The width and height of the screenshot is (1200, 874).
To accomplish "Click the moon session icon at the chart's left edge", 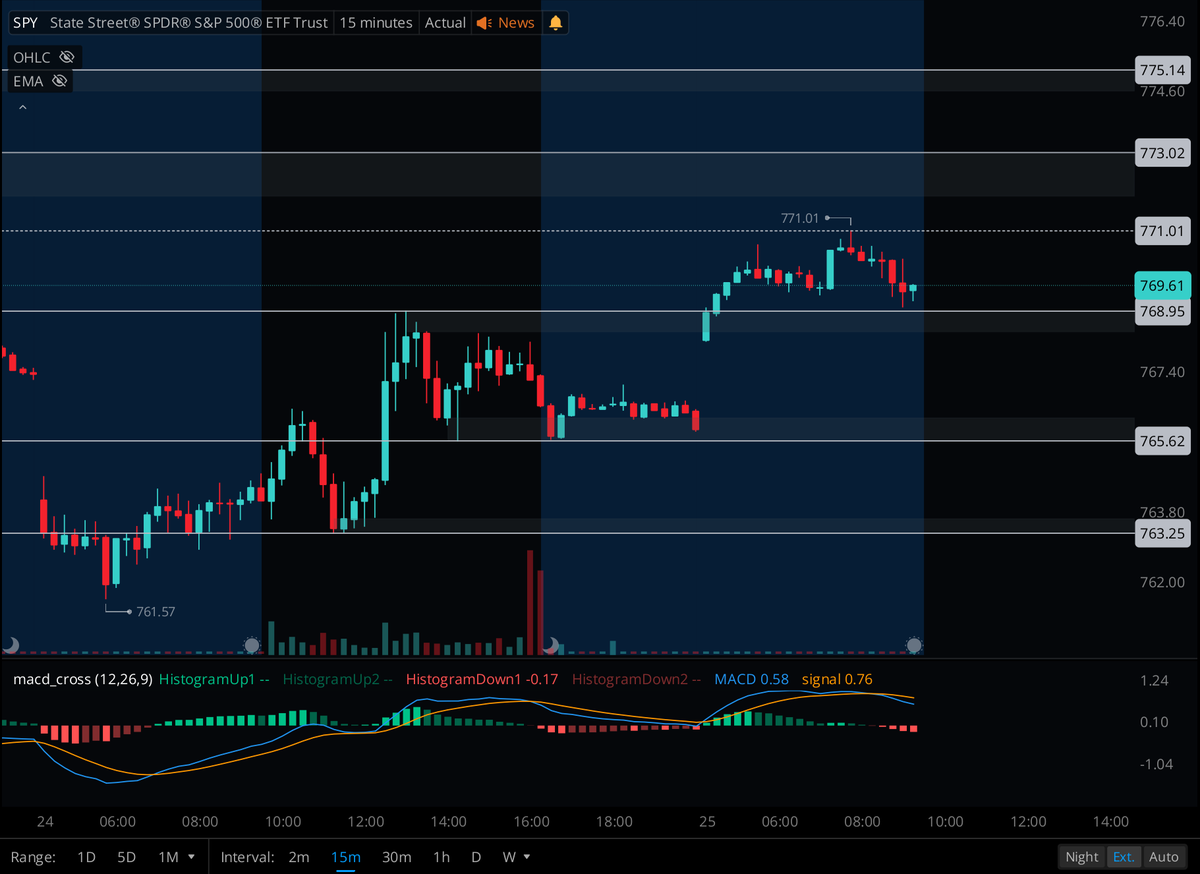I will 10,645.
